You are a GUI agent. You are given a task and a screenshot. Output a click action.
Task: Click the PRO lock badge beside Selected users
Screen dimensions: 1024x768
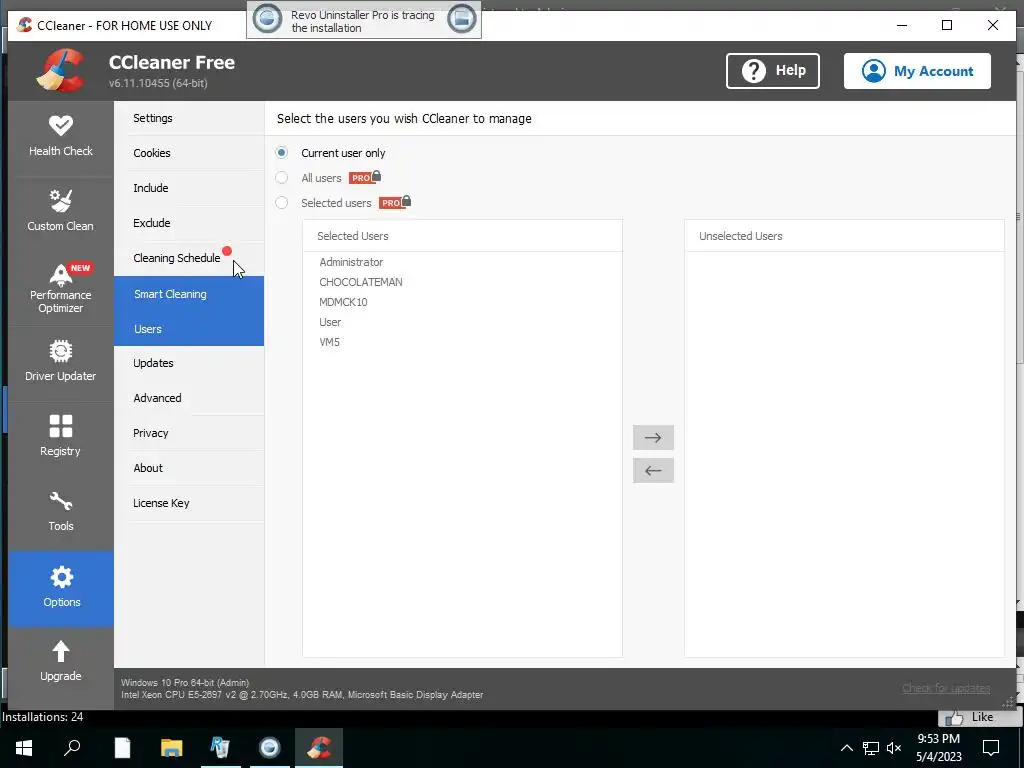(x=395, y=202)
